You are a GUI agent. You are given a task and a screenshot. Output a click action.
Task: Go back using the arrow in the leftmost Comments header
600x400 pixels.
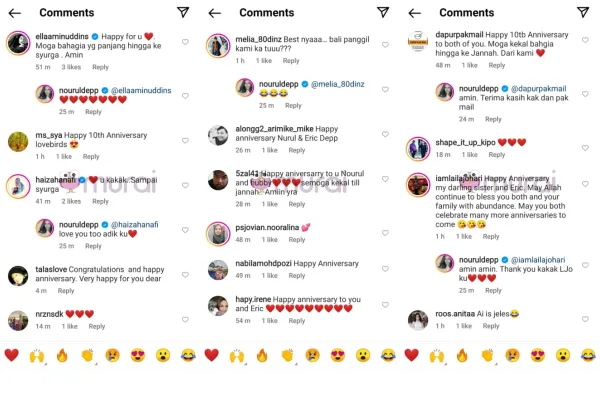(x=15, y=13)
